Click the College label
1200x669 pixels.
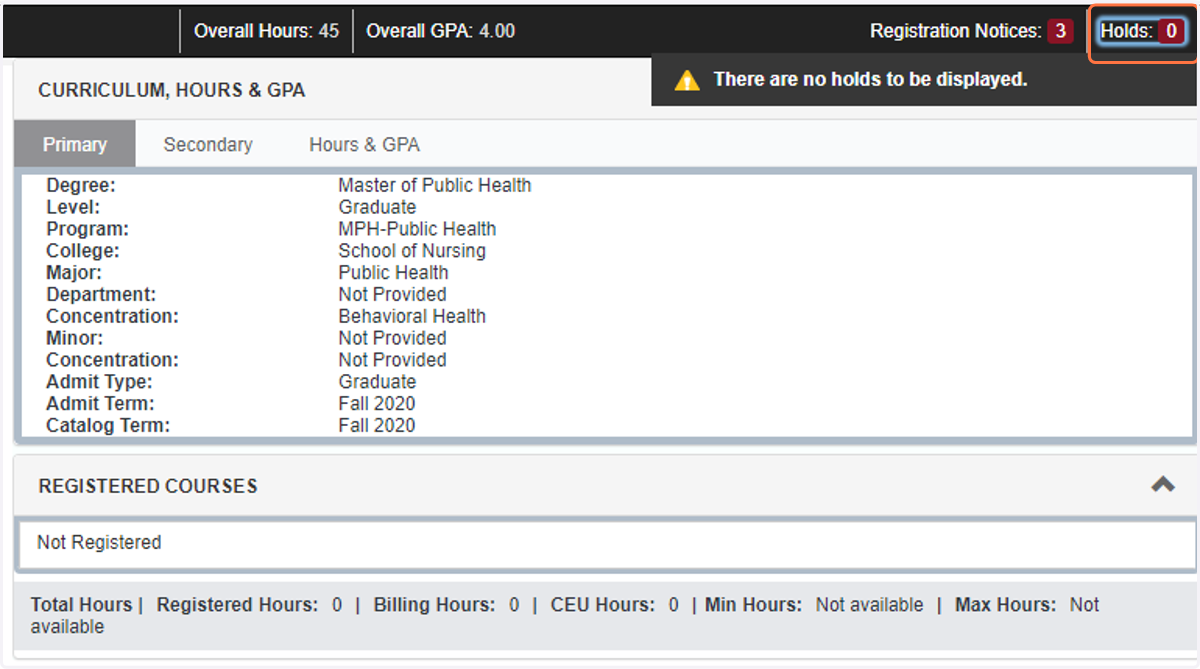pyautogui.click(x=82, y=251)
